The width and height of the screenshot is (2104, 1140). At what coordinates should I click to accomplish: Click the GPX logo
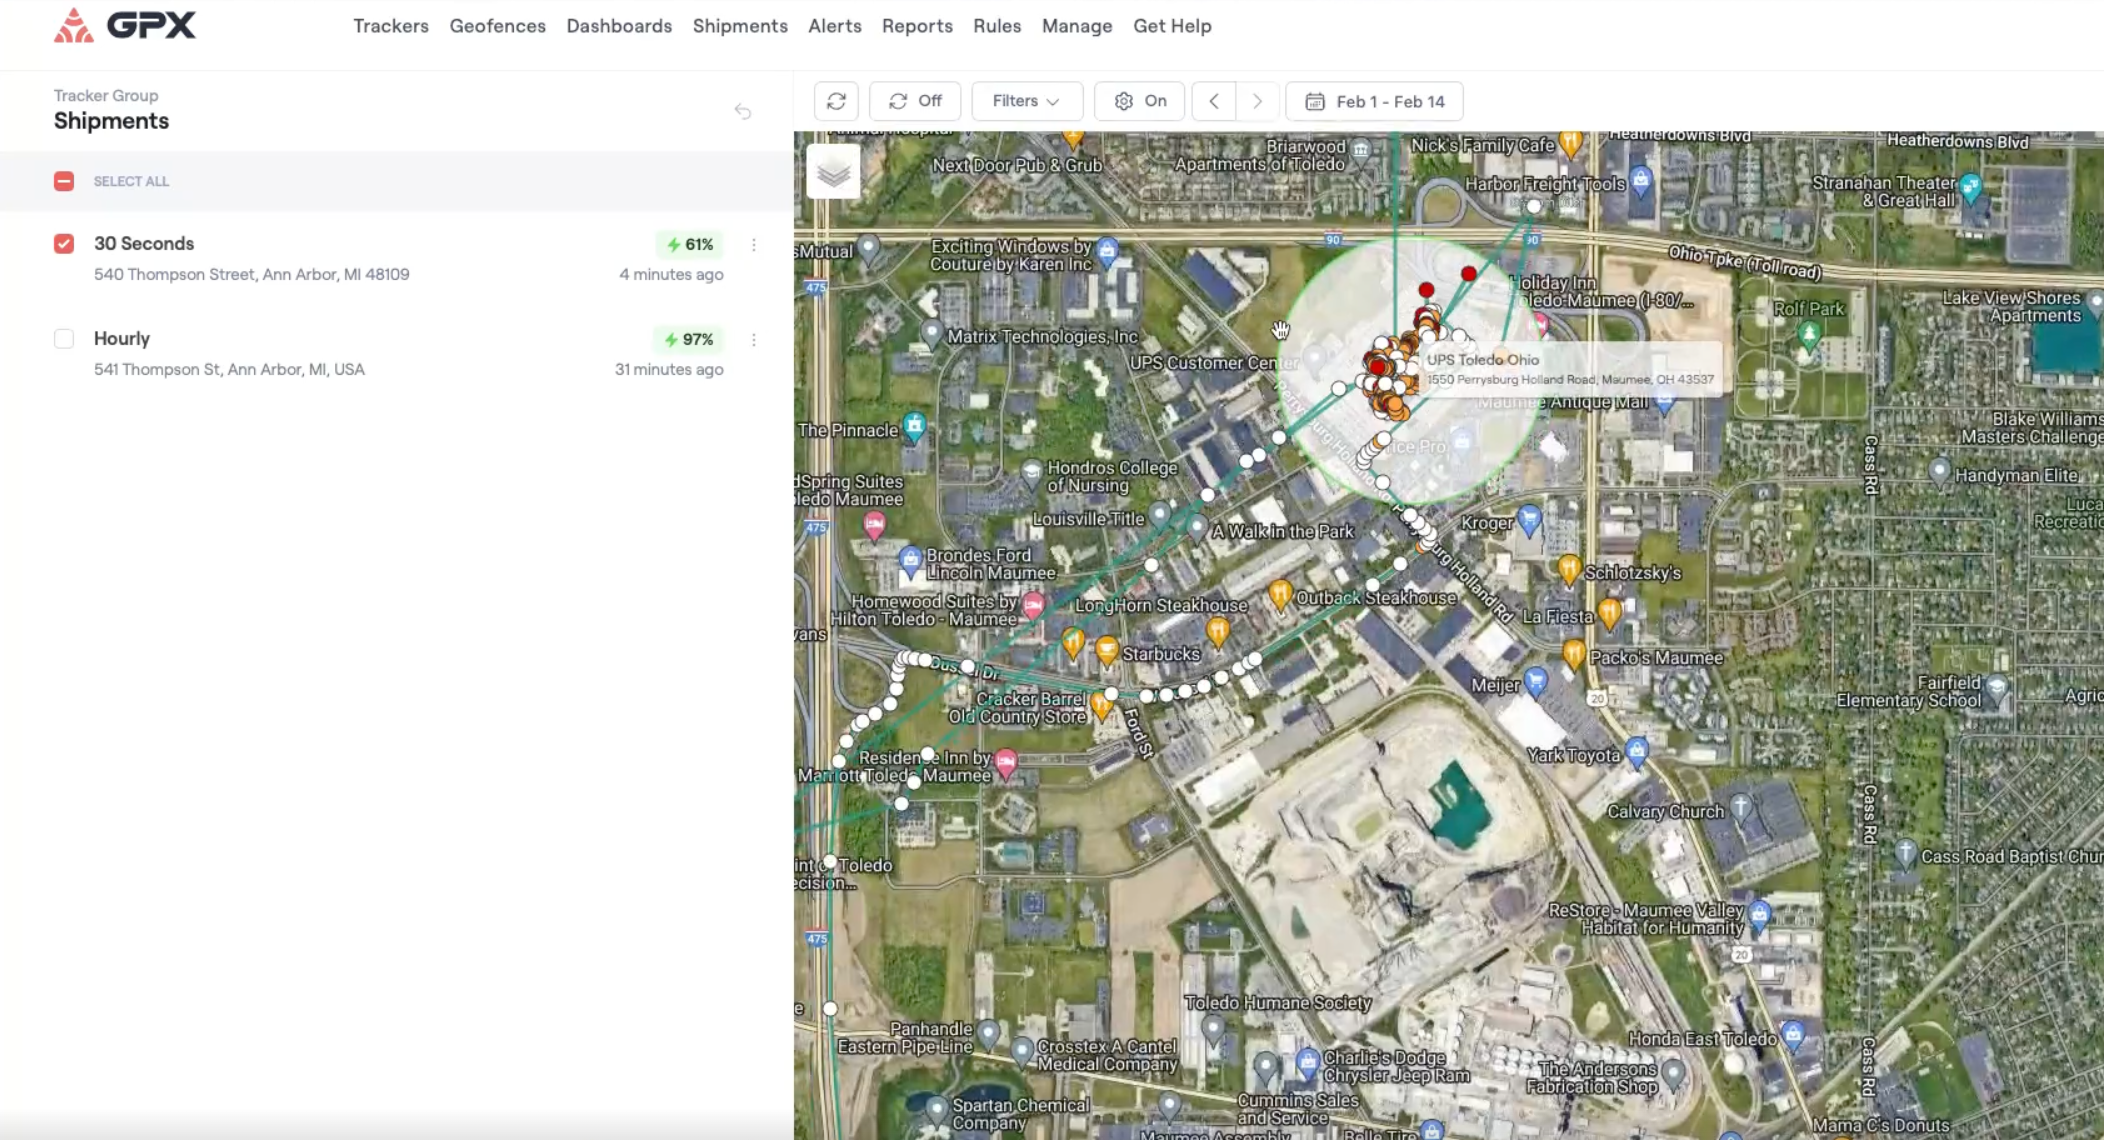pyautogui.click(x=125, y=25)
